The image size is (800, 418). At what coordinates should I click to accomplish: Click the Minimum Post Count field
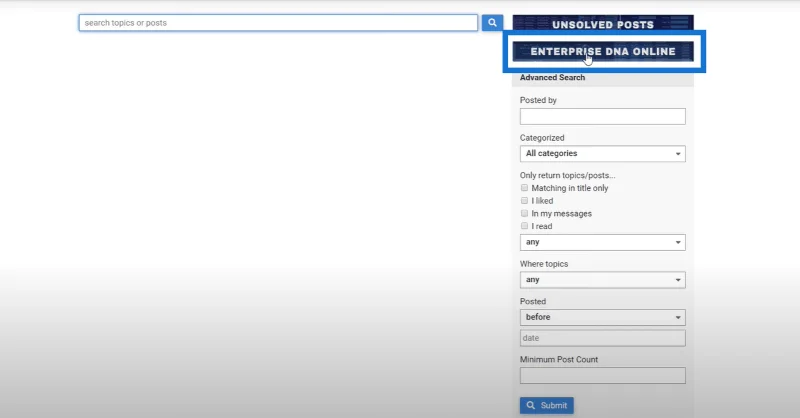click(603, 376)
